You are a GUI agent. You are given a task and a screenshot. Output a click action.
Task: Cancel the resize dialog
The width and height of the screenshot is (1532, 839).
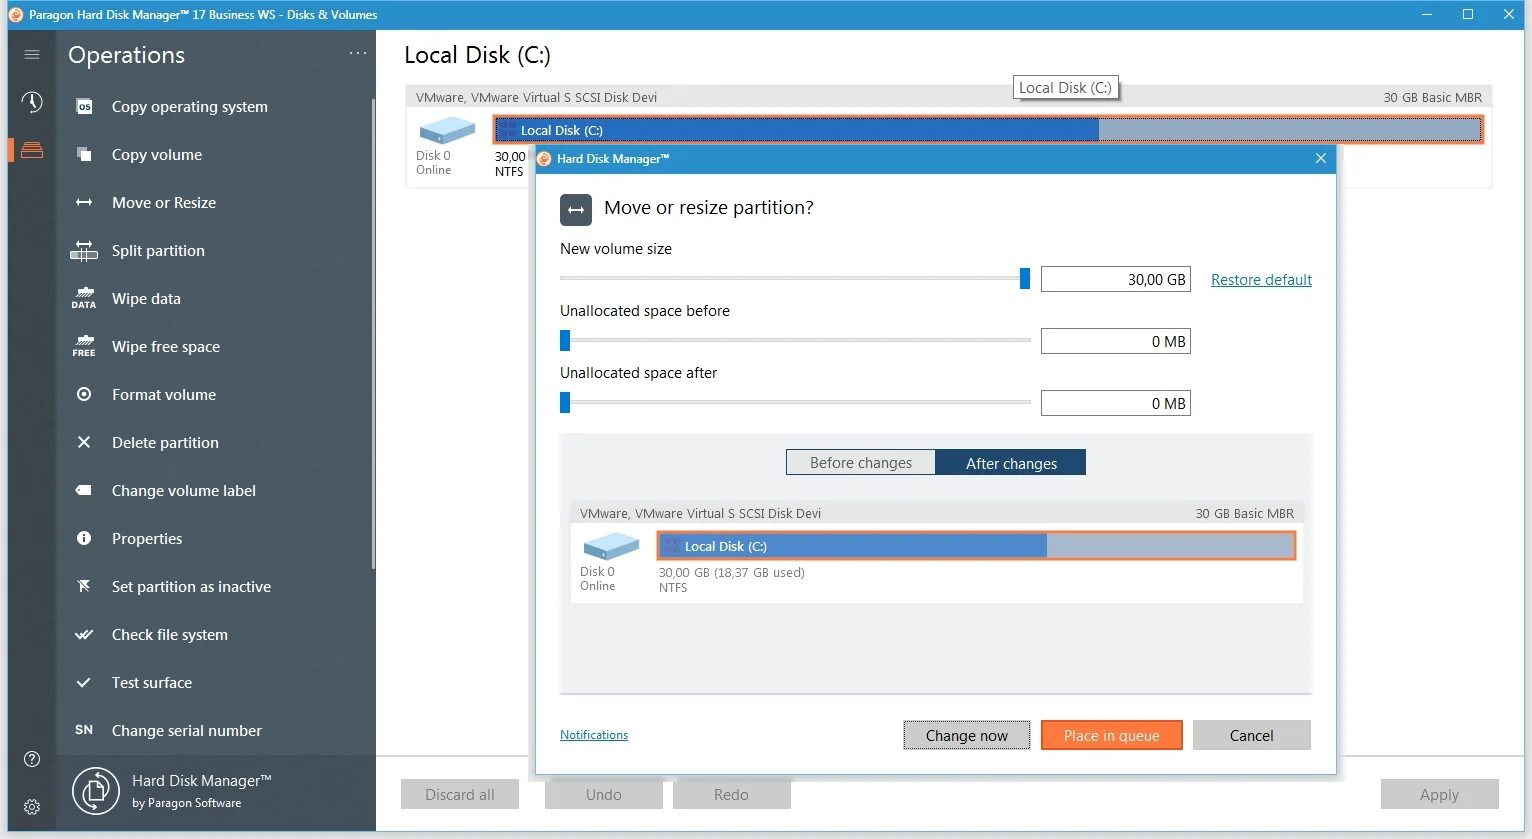[x=1251, y=735]
